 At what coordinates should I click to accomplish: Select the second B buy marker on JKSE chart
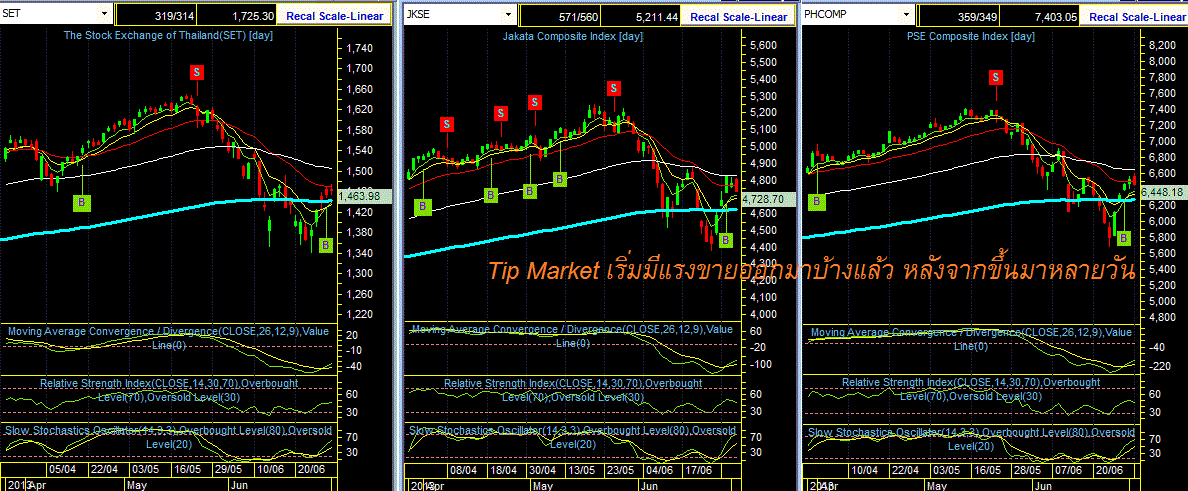coord(490,195)
